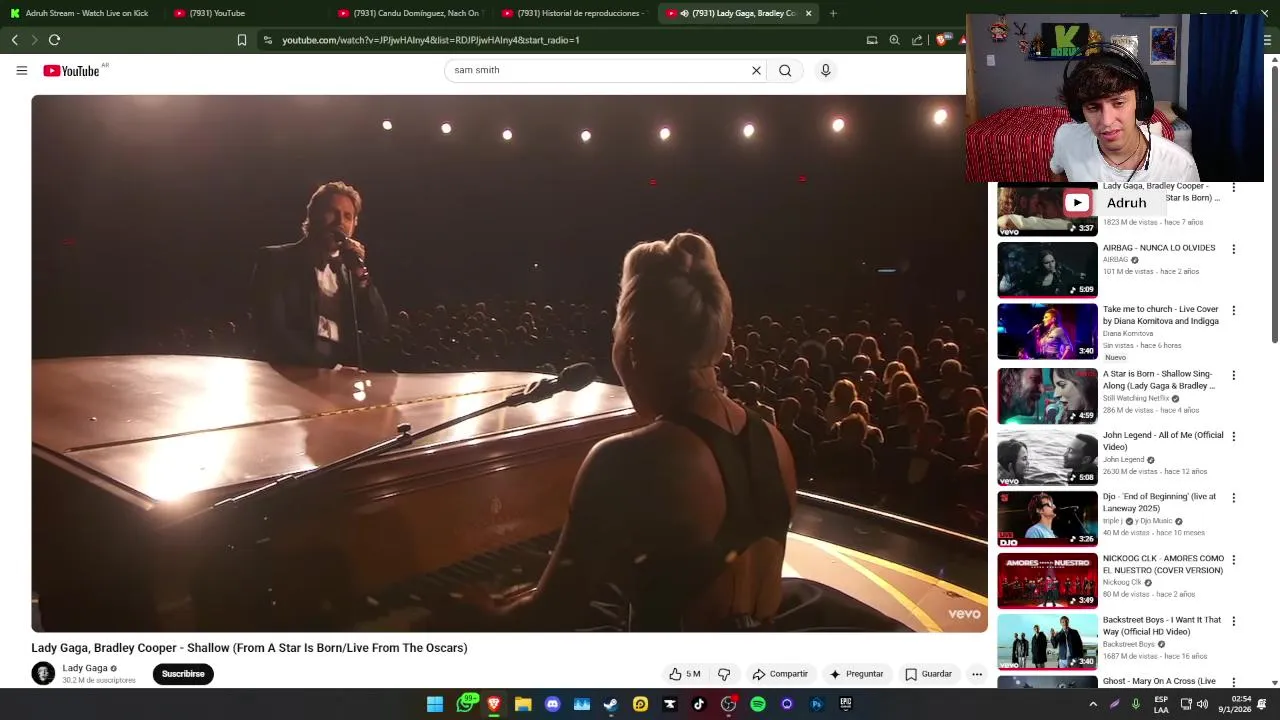Go to YouTube home via logo
Image resolution: width=1280 pixels, height=720 pixels.
[x=71, y=70]
